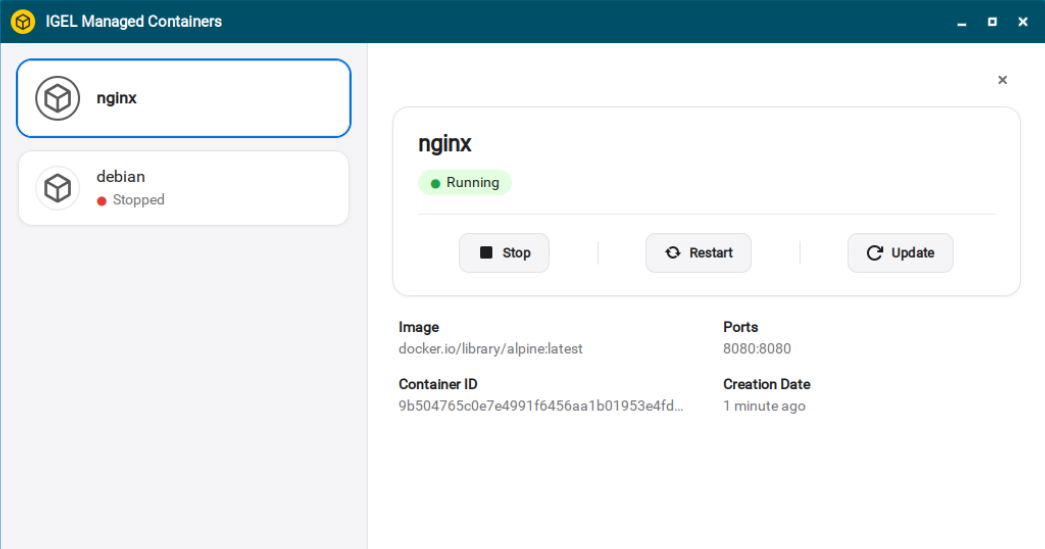Close the nginx details panel
Screen dimensions: 1045x549
click(1002, 80)
